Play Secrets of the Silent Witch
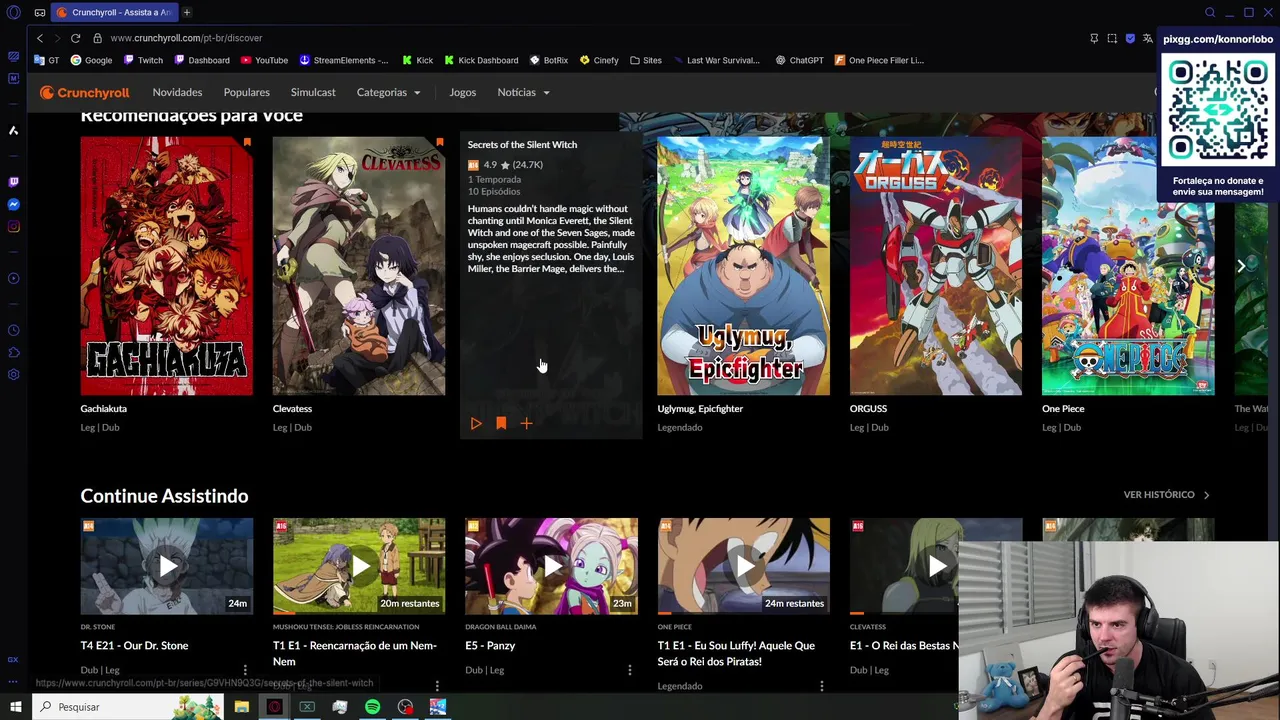 coord(476,424)
